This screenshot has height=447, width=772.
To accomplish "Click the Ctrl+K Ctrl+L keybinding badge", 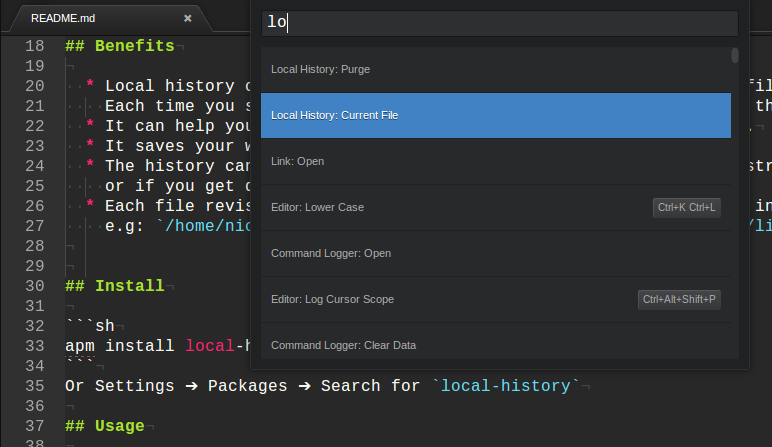I will [687, 207].
